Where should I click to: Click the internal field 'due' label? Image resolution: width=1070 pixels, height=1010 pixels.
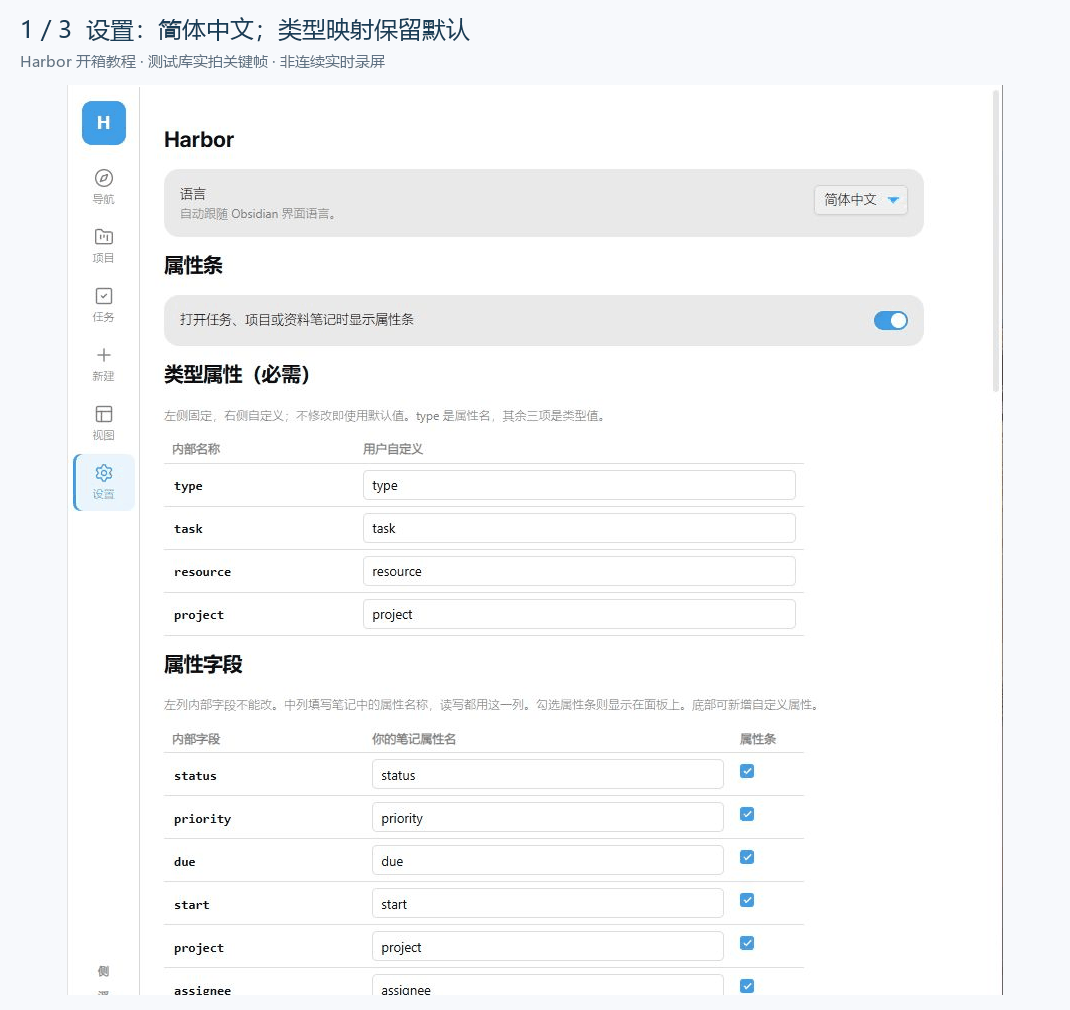pyautogui.click(x=184, y=862)
